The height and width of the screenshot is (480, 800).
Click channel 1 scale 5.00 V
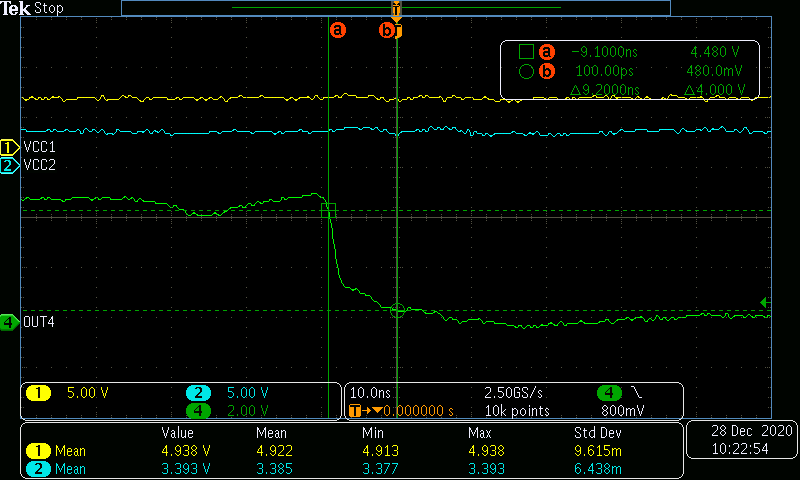click(x=87, y=393)
